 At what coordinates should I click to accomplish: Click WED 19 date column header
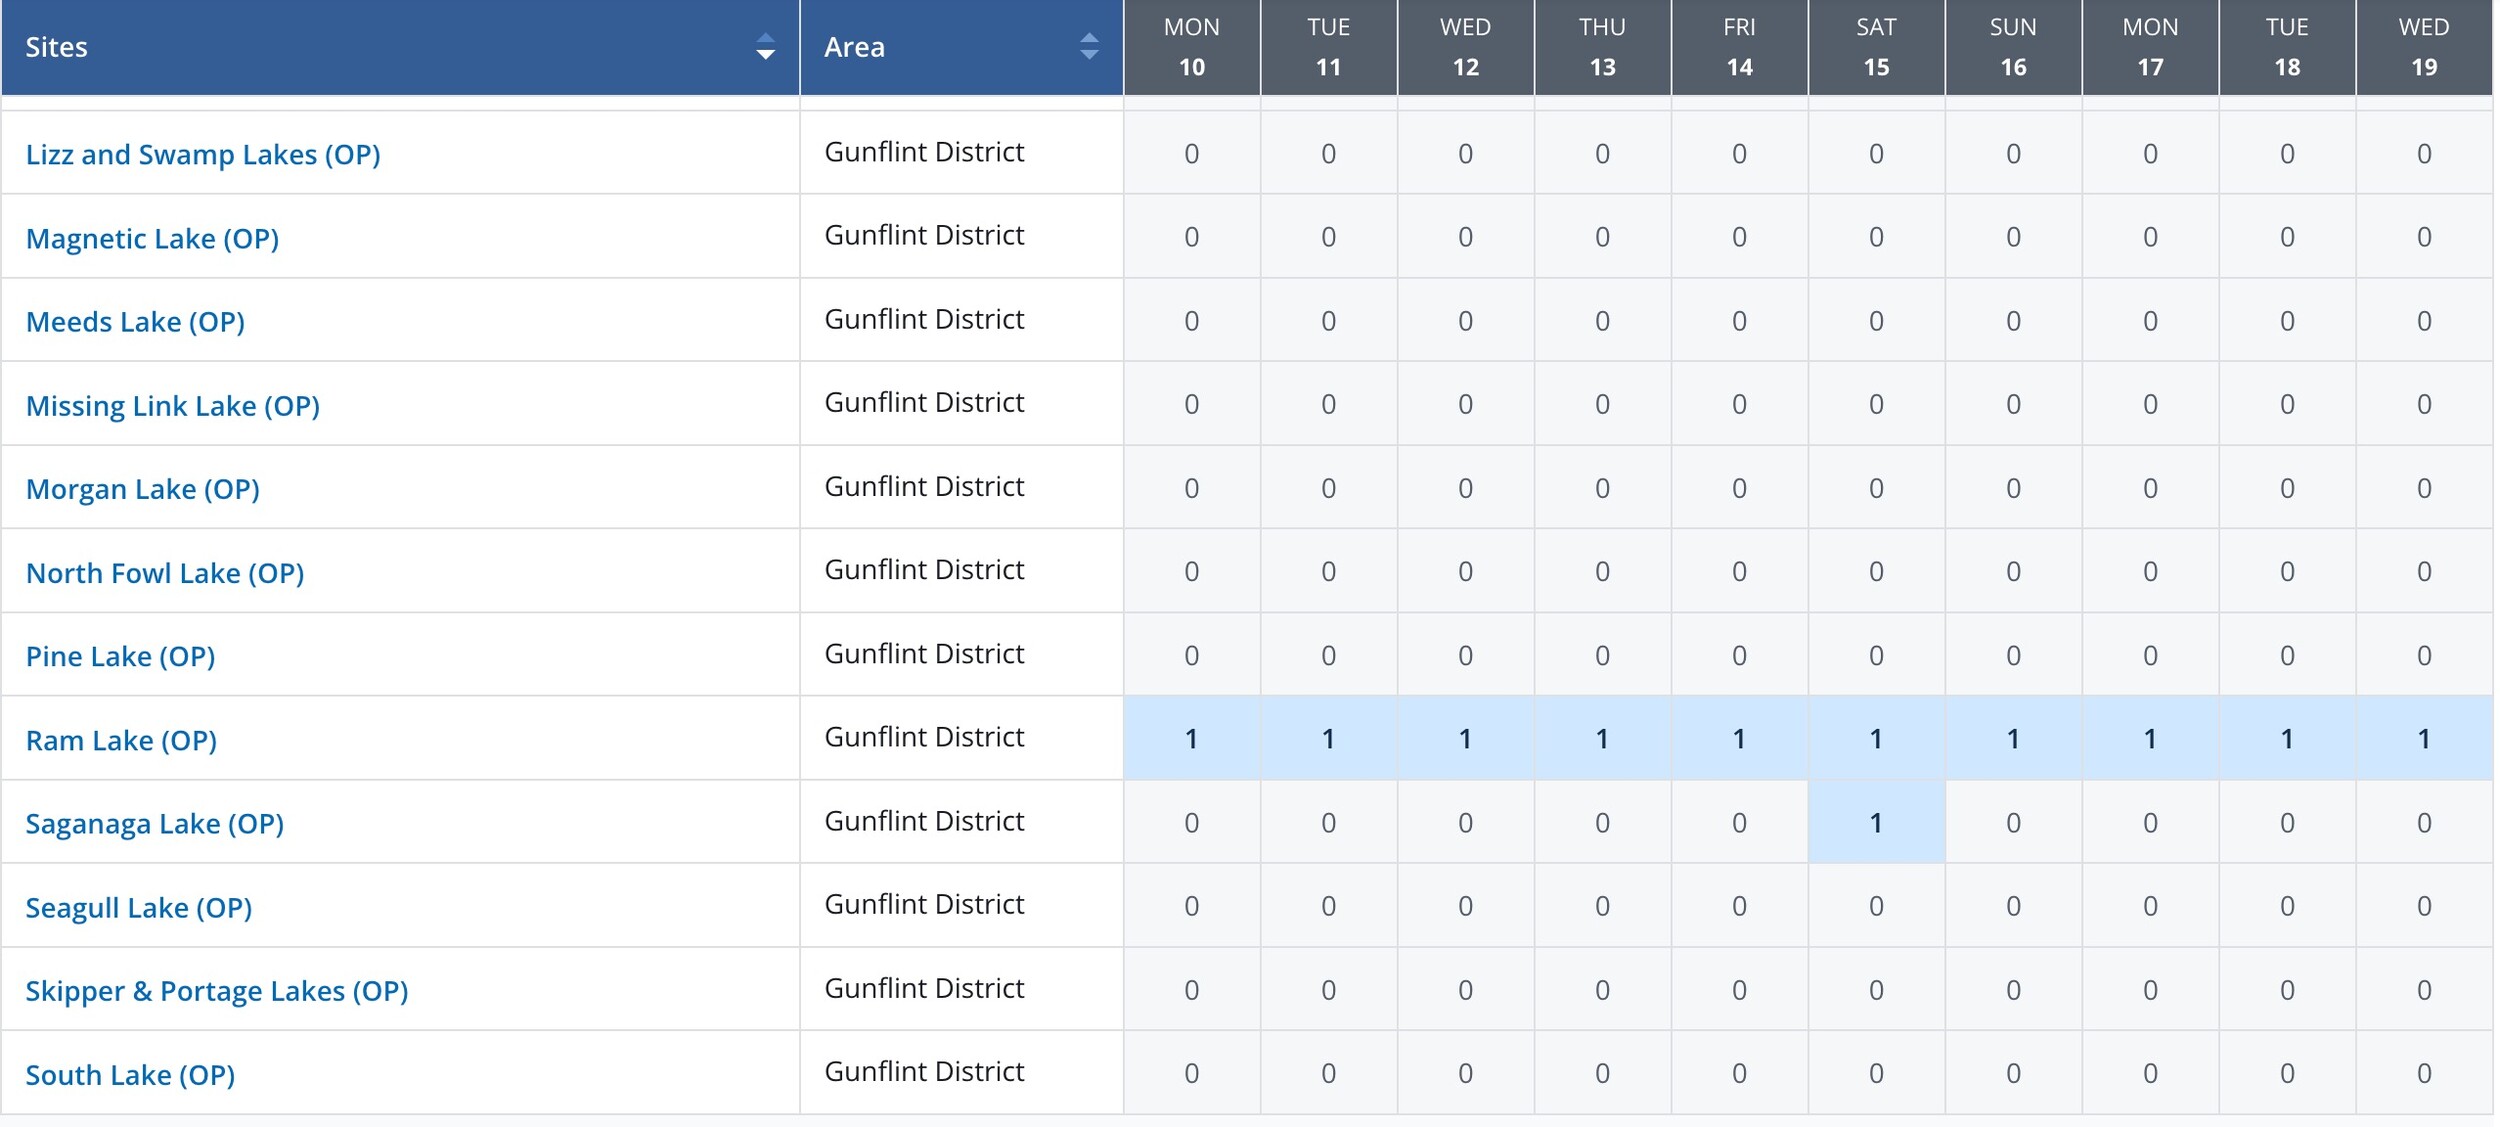2425,47
